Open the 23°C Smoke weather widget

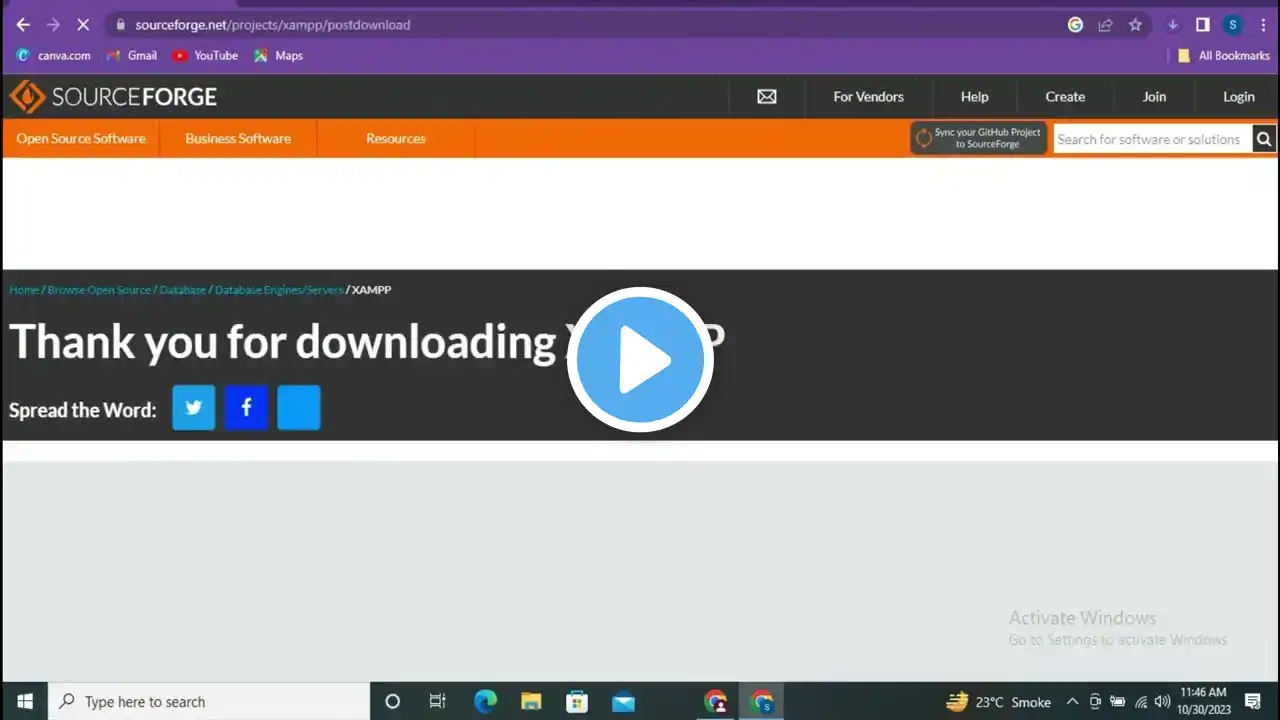tap(998, 701)
